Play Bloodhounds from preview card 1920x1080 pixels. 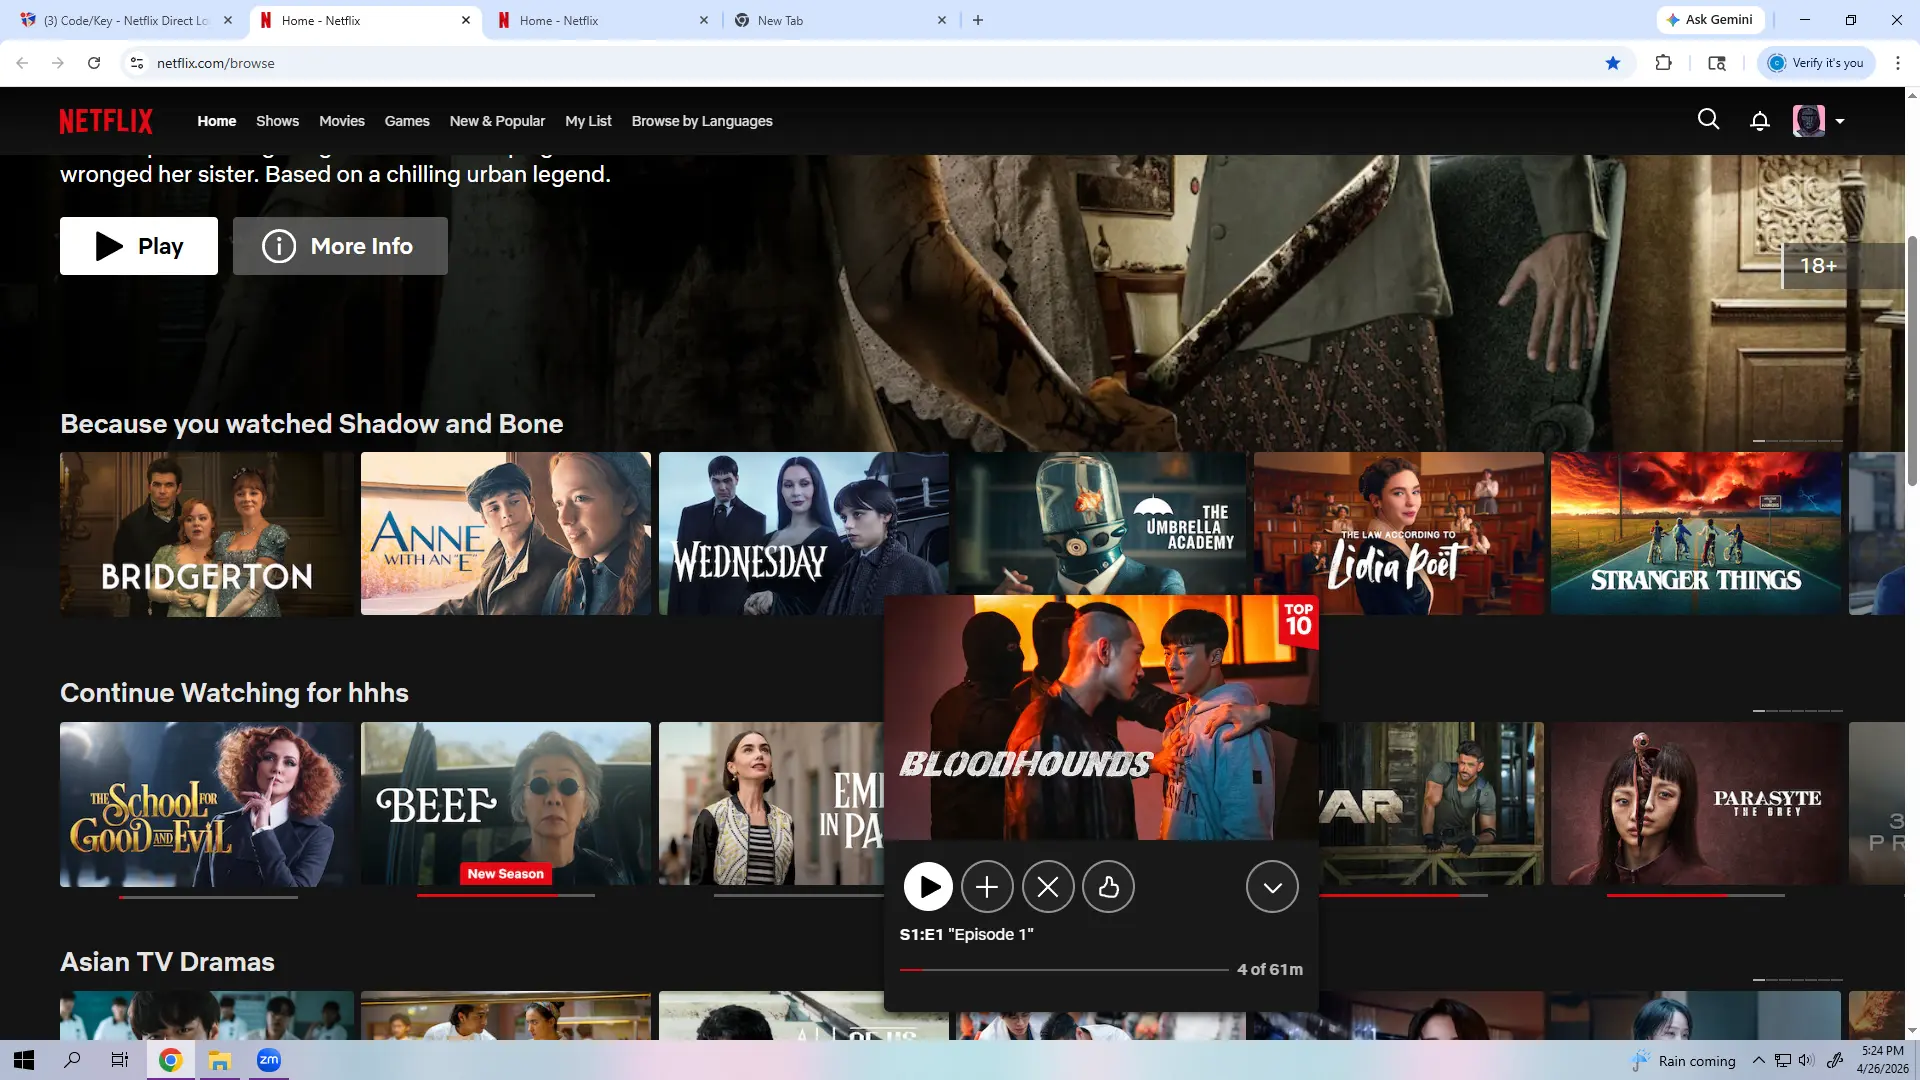click(928, 887)
